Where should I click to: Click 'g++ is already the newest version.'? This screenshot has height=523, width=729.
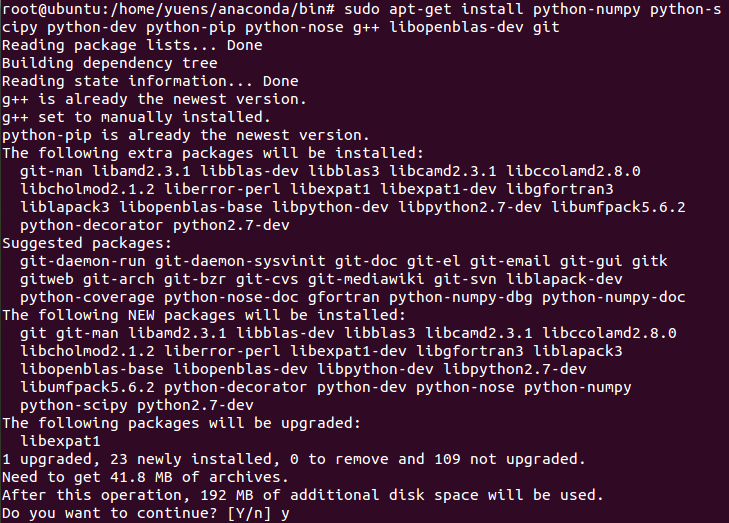coord(154,99)
